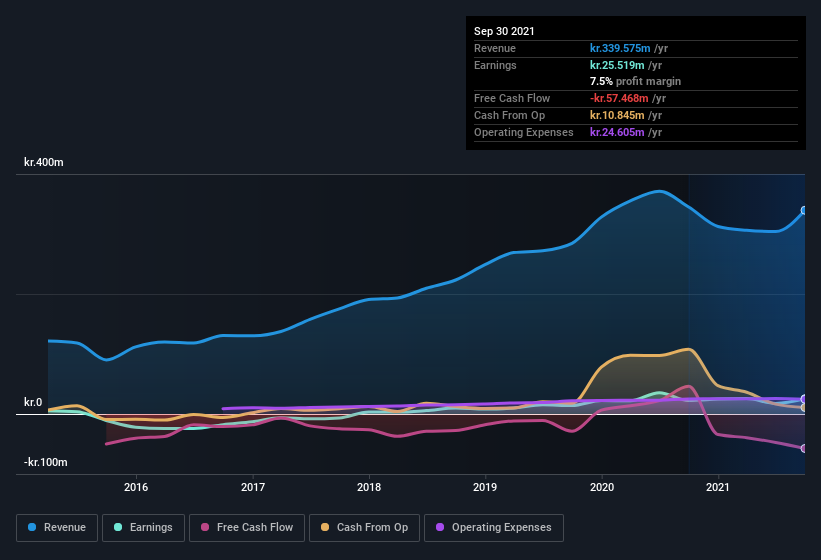Toggle the Cash From Op legend button
This screenshot has width=821, height=560.
[x=364, y=528]
